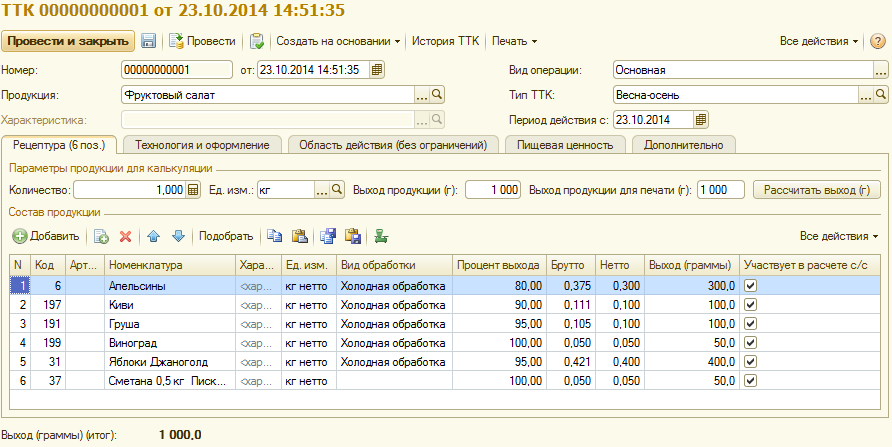Click magnifier icon for Тип ТТК field

[x=880, y=95]
